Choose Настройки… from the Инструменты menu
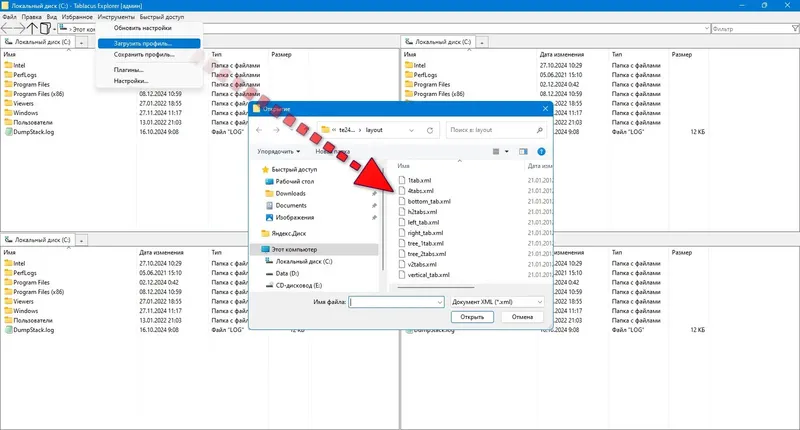800x430 pixels. [149, 81]
